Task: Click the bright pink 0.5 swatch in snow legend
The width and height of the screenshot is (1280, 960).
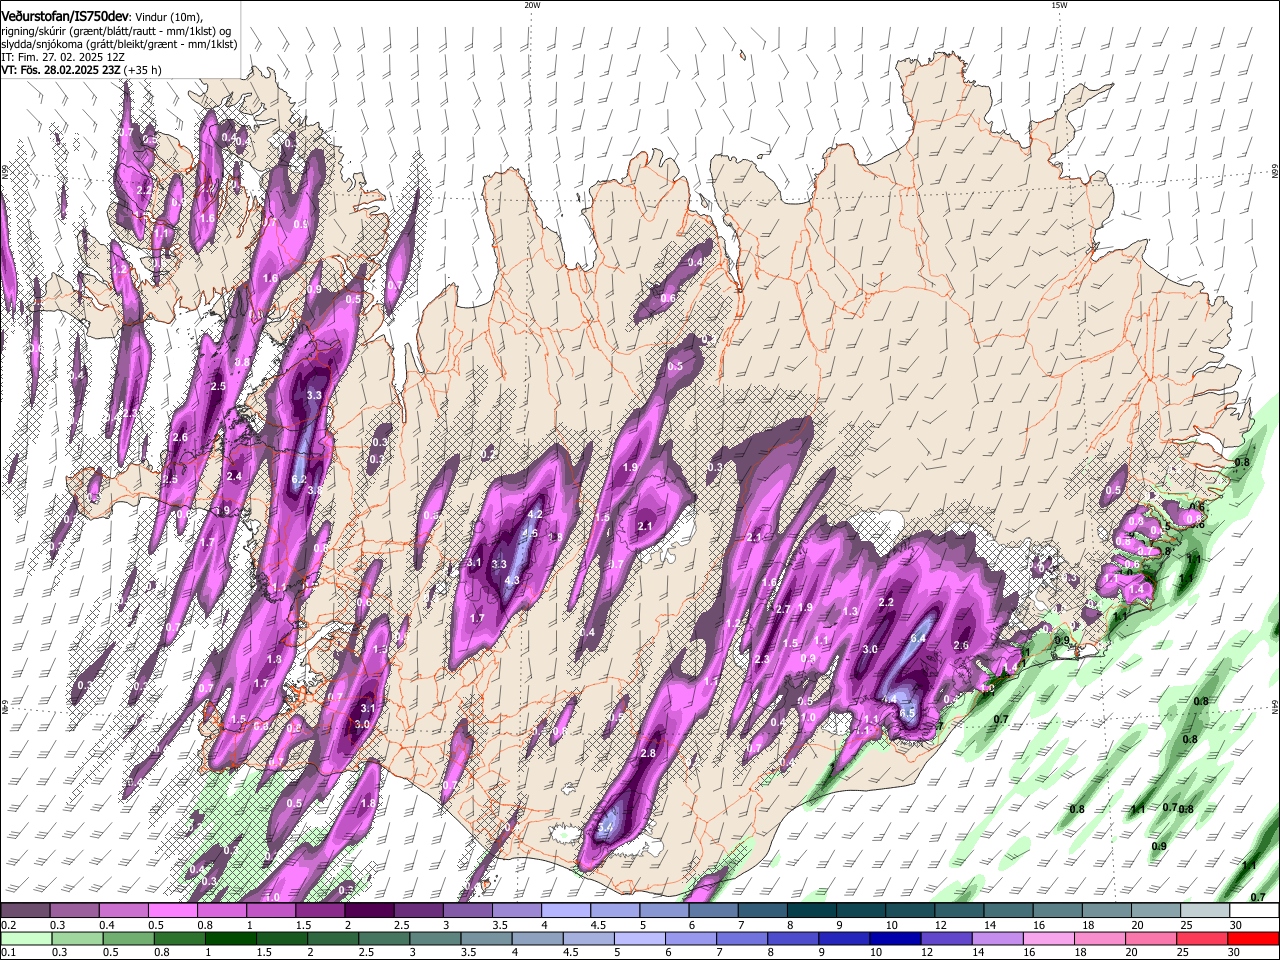Action: tap(171, 911)
